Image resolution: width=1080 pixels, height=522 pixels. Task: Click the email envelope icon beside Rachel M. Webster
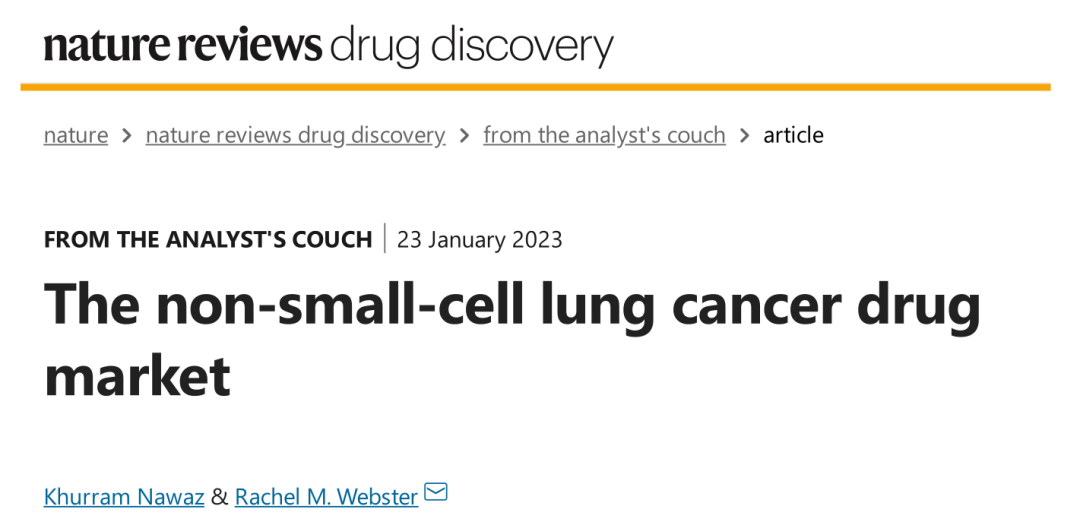click(436, 492)
